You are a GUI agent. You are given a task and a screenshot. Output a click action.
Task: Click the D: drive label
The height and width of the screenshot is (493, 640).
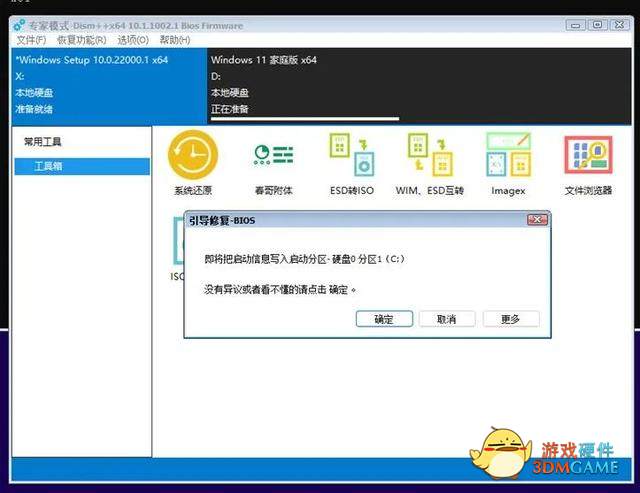tap(216, 76)
